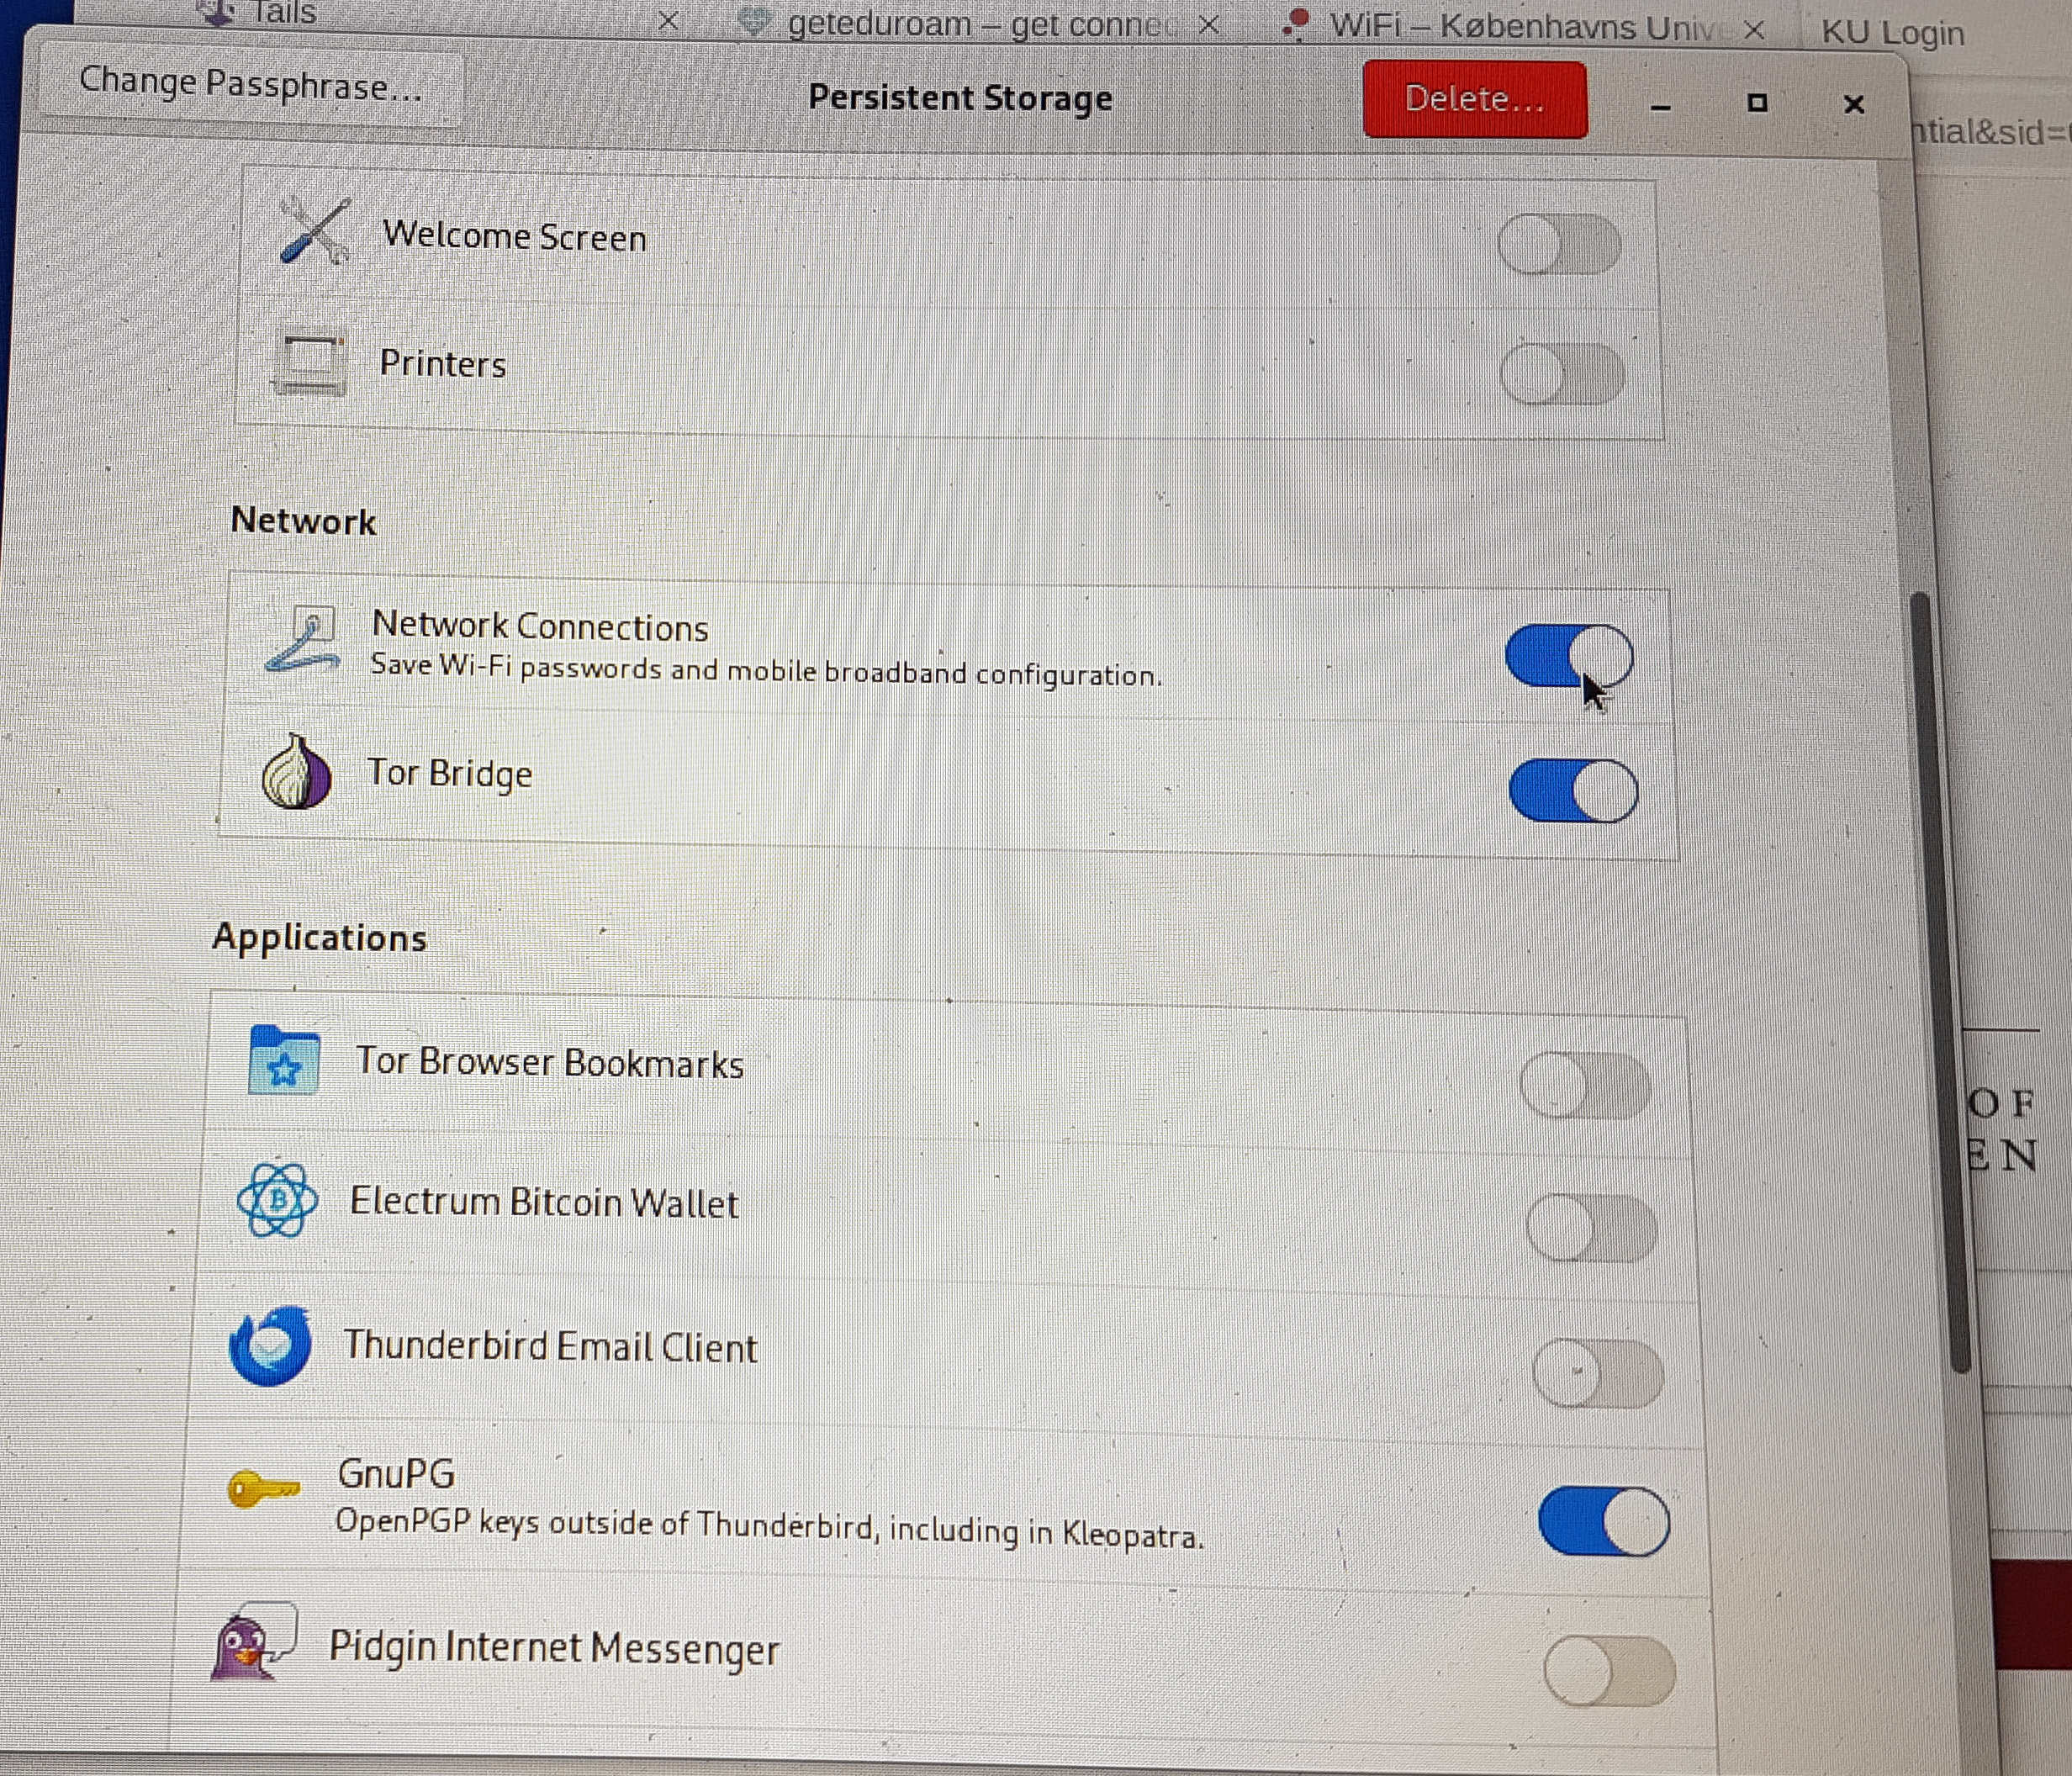The height and width of the screenshot is (1776, 2072).
Task: Click the Tor Browser Bookmarks folder icon
Action: click(284, 1060)
